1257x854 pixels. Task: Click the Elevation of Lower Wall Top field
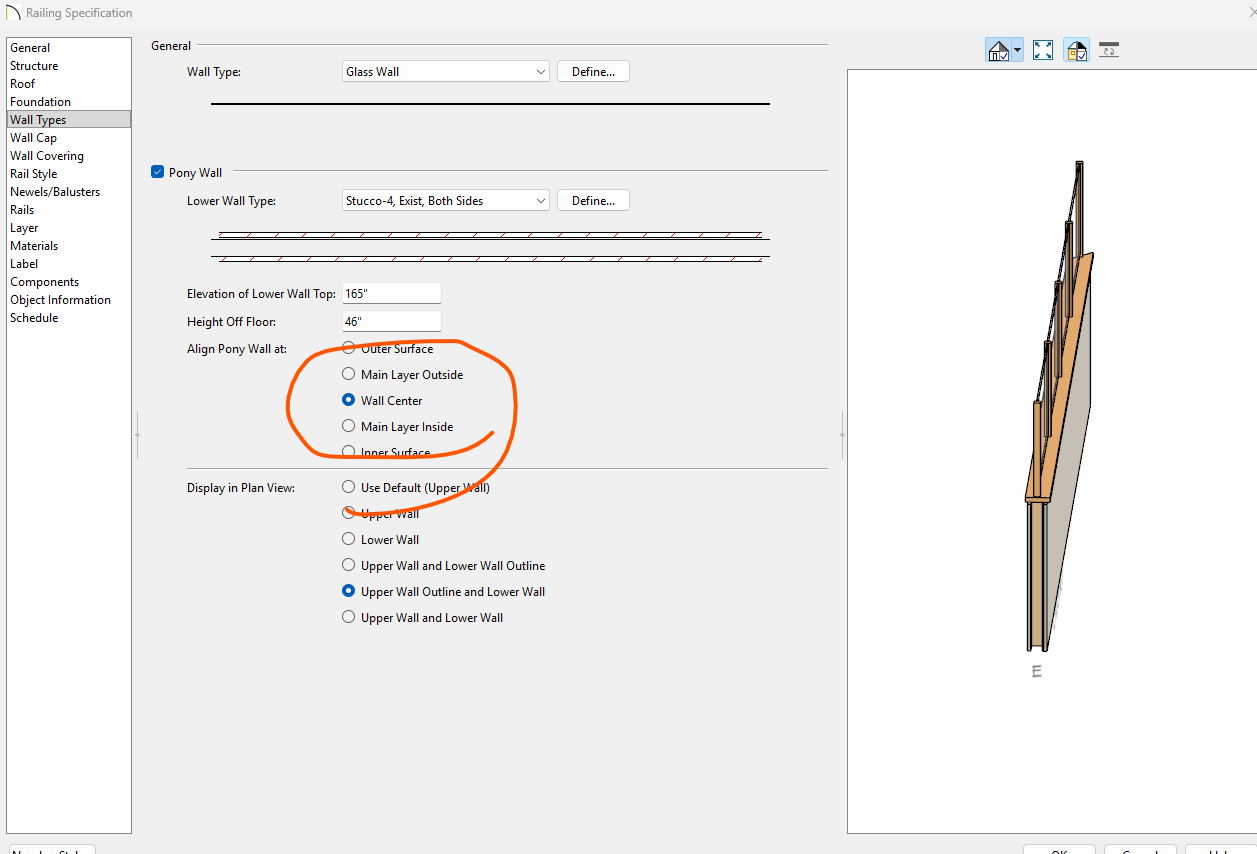tap(391, 294)
